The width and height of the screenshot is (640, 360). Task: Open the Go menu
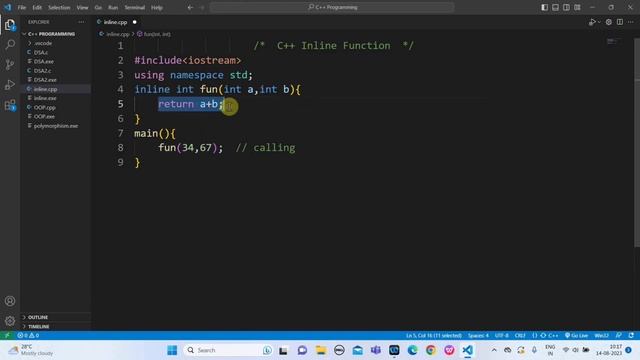98,7
